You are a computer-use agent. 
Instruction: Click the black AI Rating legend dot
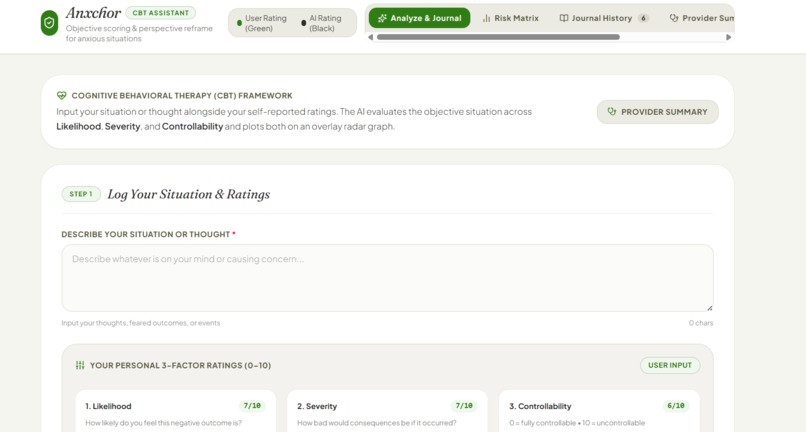click(x=303, y=23)
